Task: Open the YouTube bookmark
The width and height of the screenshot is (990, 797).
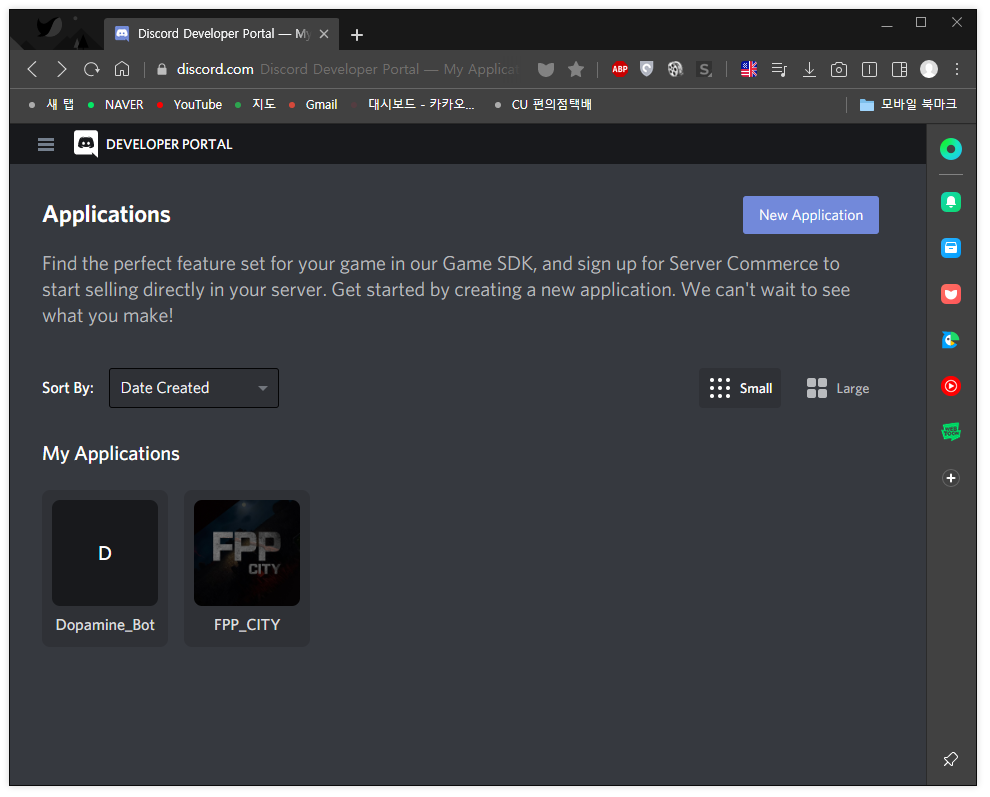Action: click(190, 104)
